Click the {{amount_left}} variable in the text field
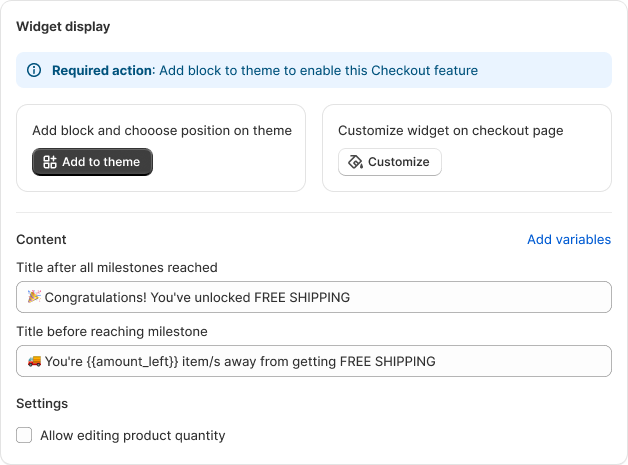Image resolution: width=628 pixels, height=465 pixels. coord(132,361)
